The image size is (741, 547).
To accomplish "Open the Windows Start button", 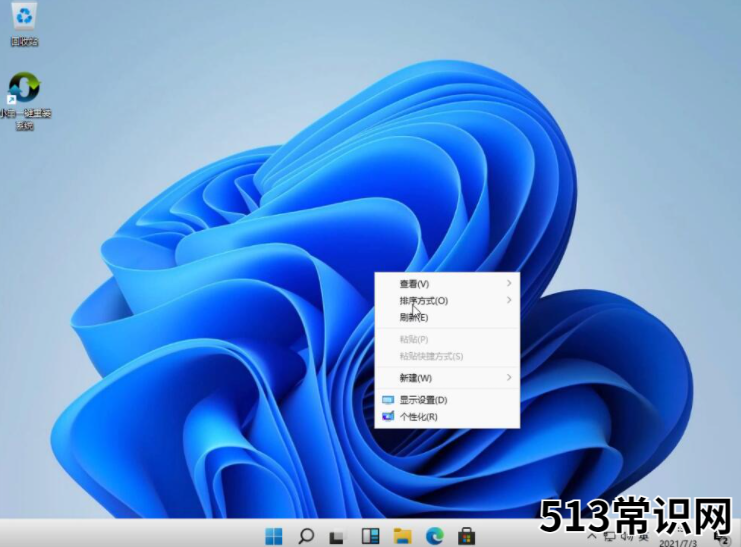I will (x=274, y=536).
